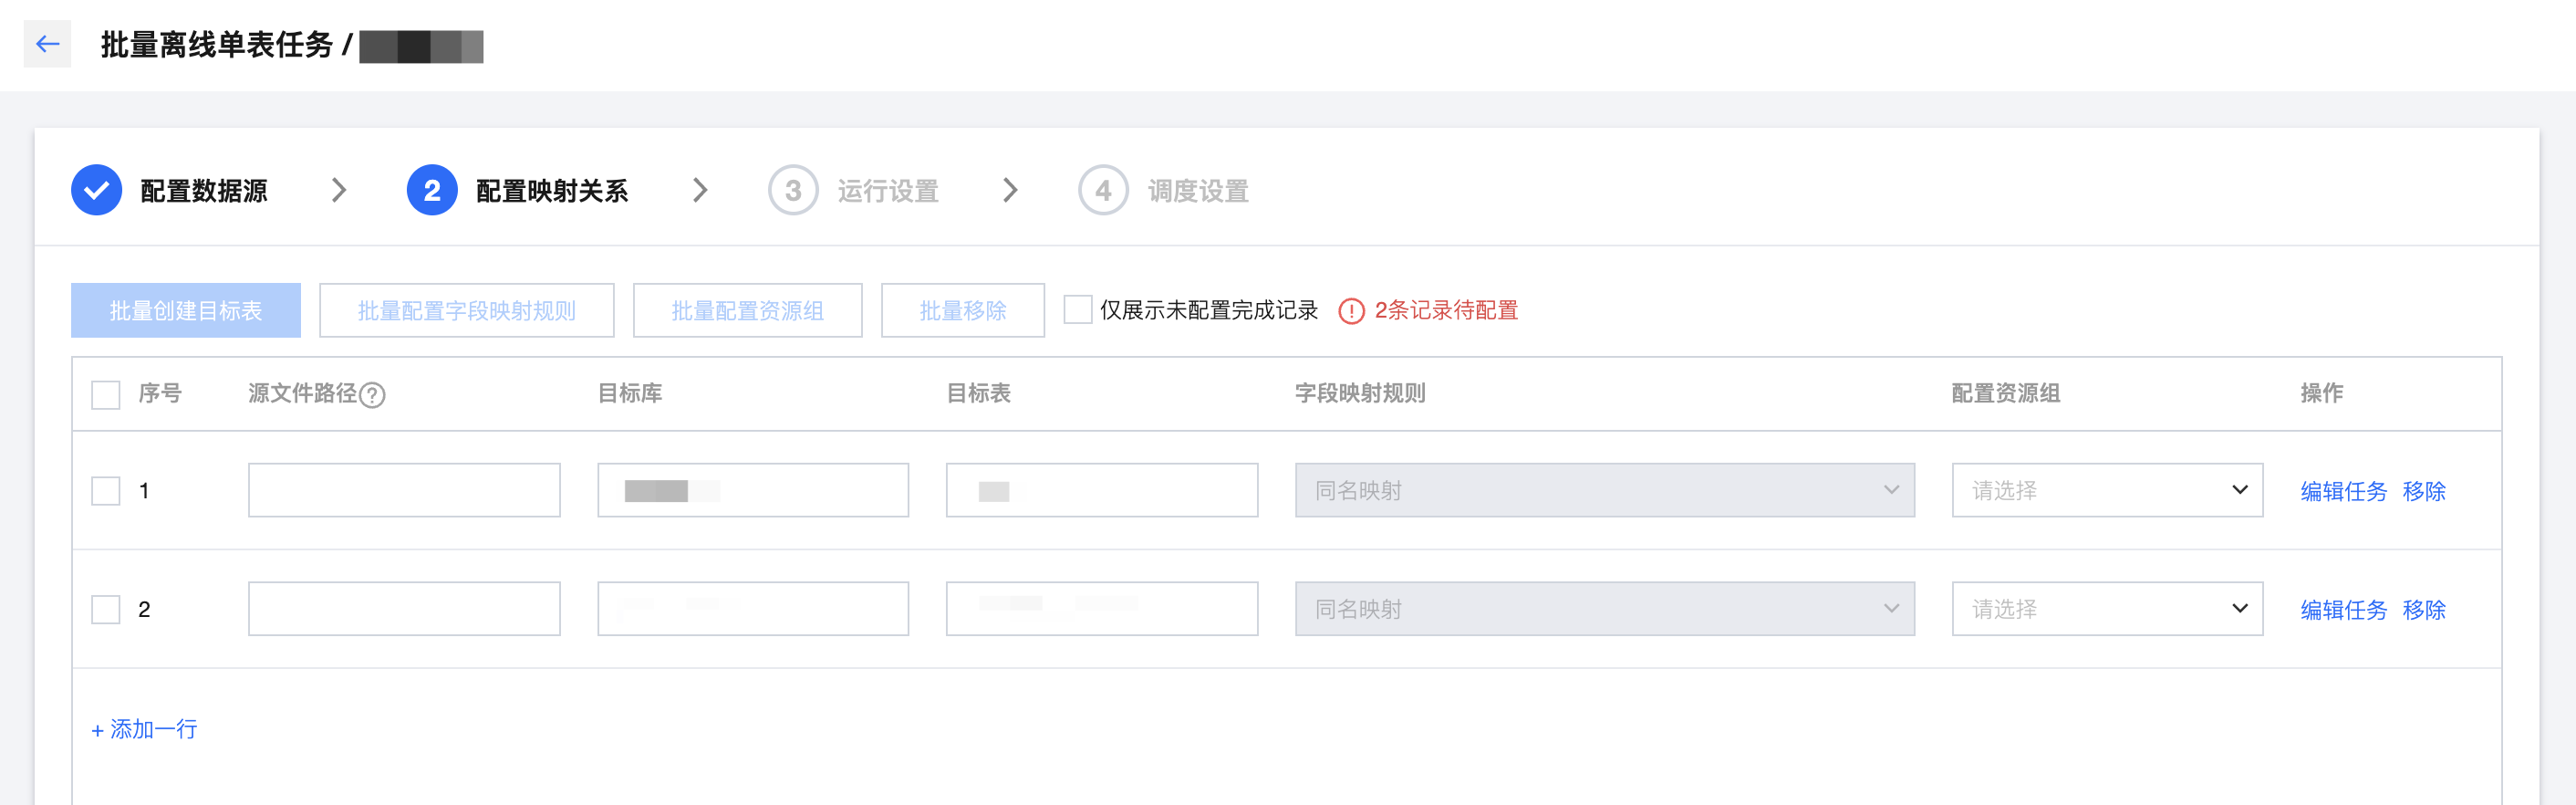Tick the row 2 checkbox

(106, 609)
